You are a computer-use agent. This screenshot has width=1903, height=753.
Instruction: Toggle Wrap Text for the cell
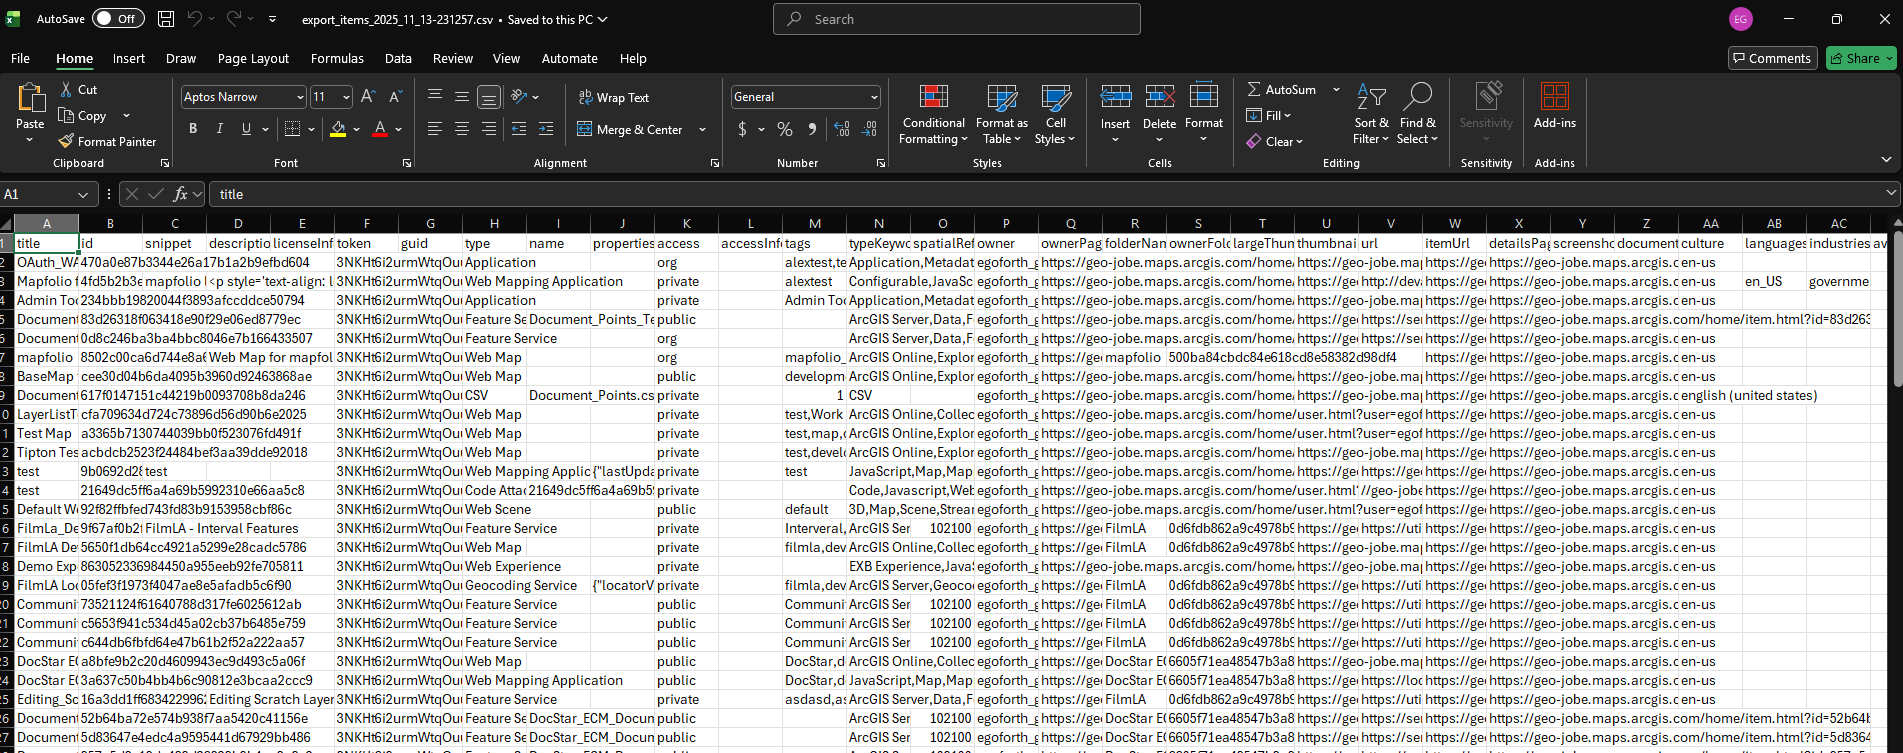pos(614,98)
